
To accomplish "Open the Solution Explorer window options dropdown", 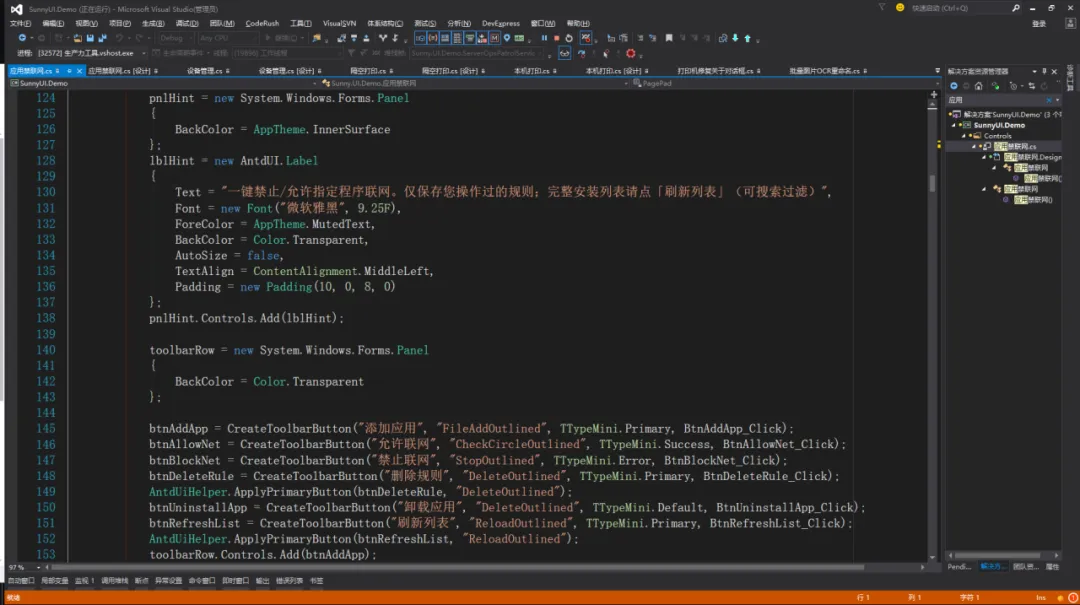I will [x=1035, y=72].
